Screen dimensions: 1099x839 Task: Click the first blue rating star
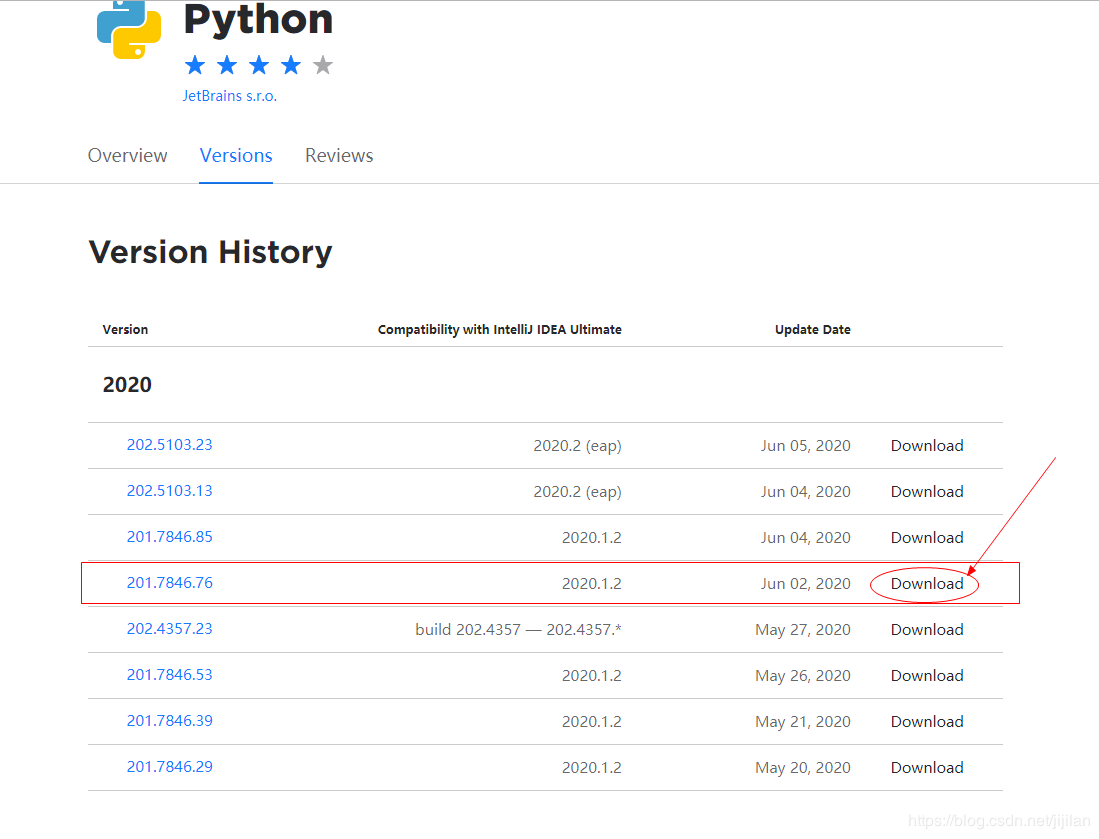(x=195, y=66)
